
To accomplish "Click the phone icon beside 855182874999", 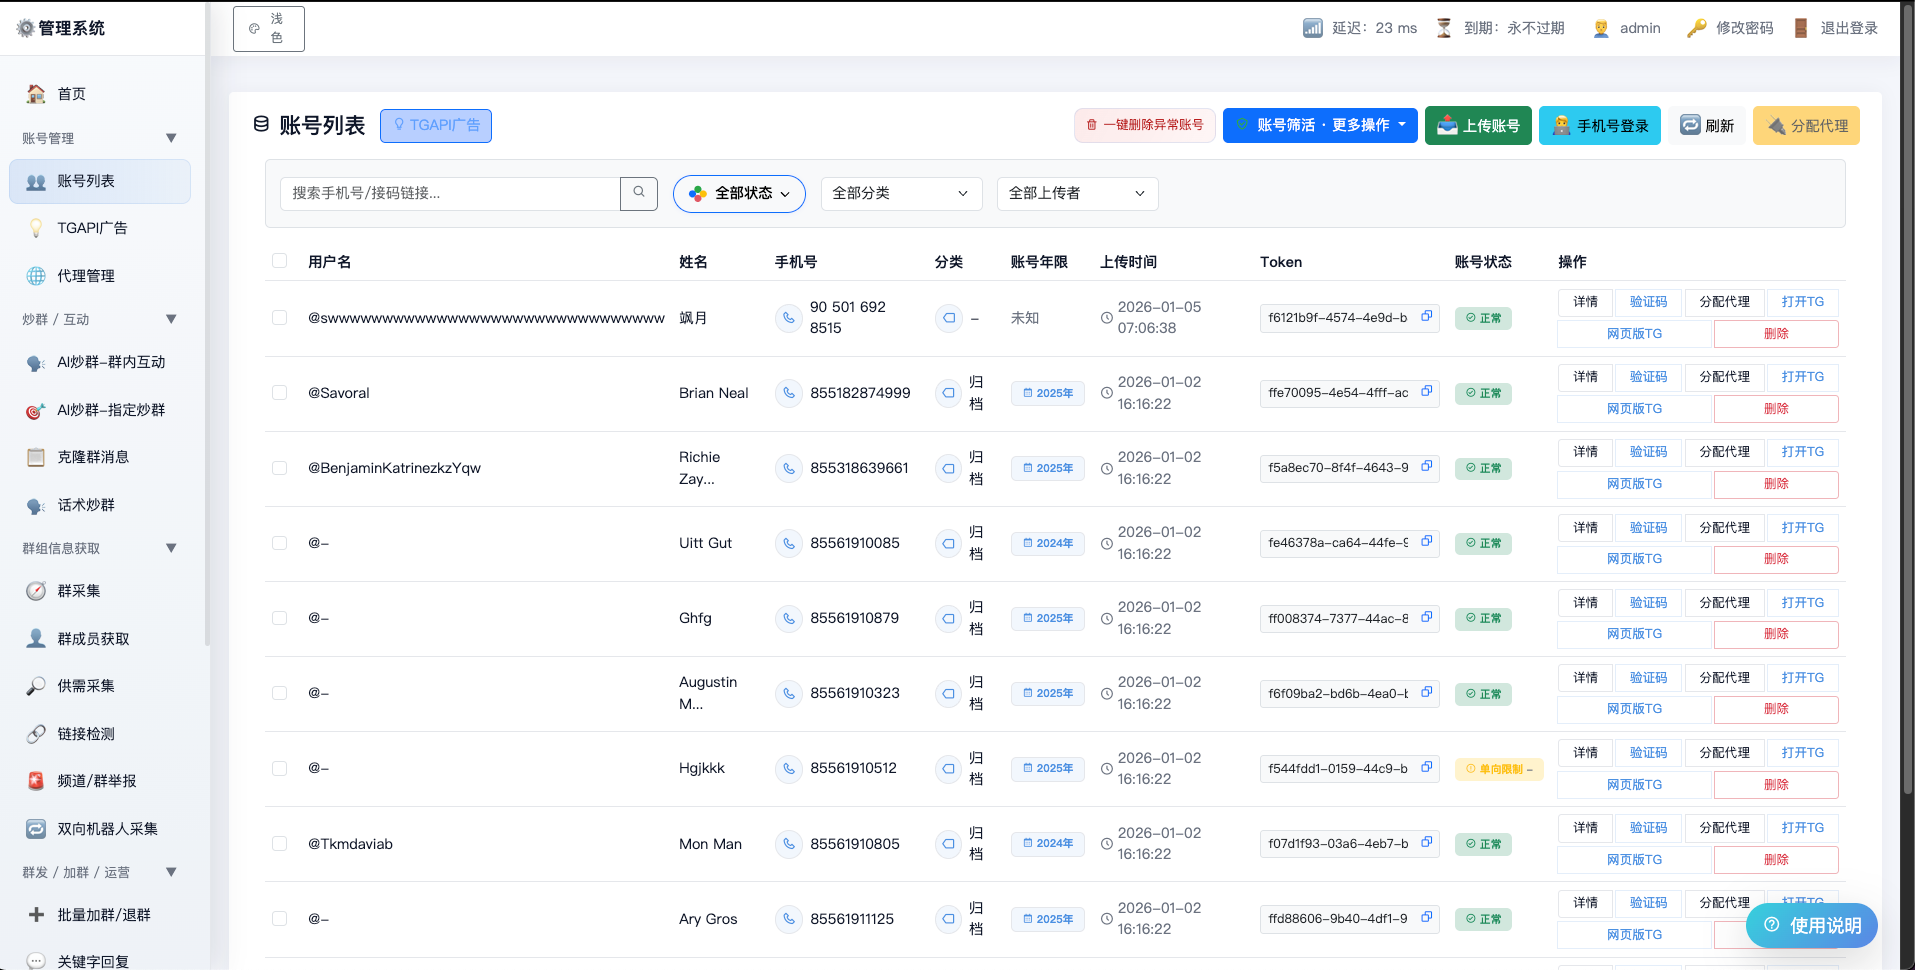I will (789, 393).
